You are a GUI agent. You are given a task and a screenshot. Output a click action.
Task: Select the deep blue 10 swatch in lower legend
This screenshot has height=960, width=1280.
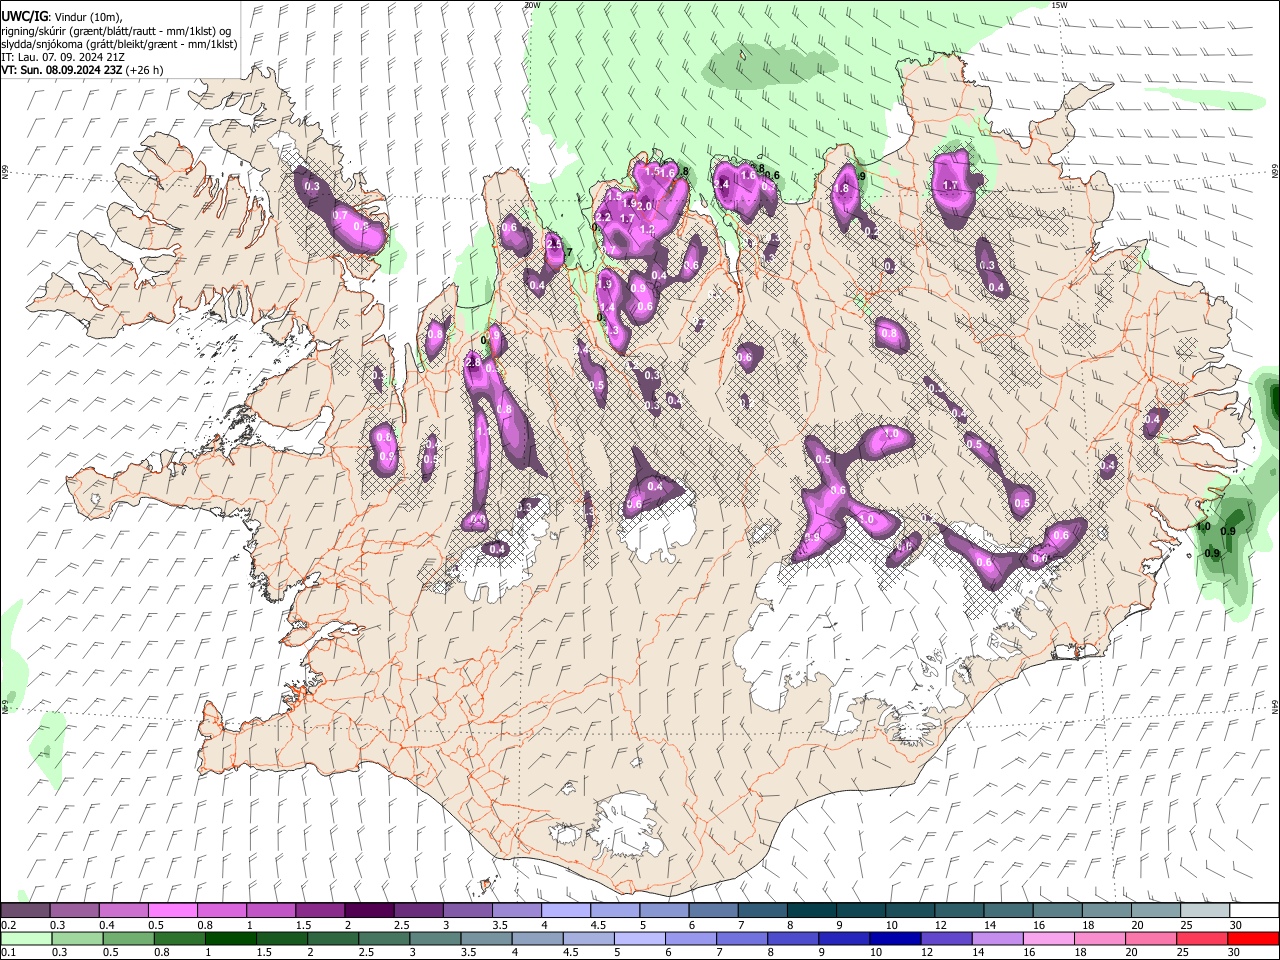point(894,938)
